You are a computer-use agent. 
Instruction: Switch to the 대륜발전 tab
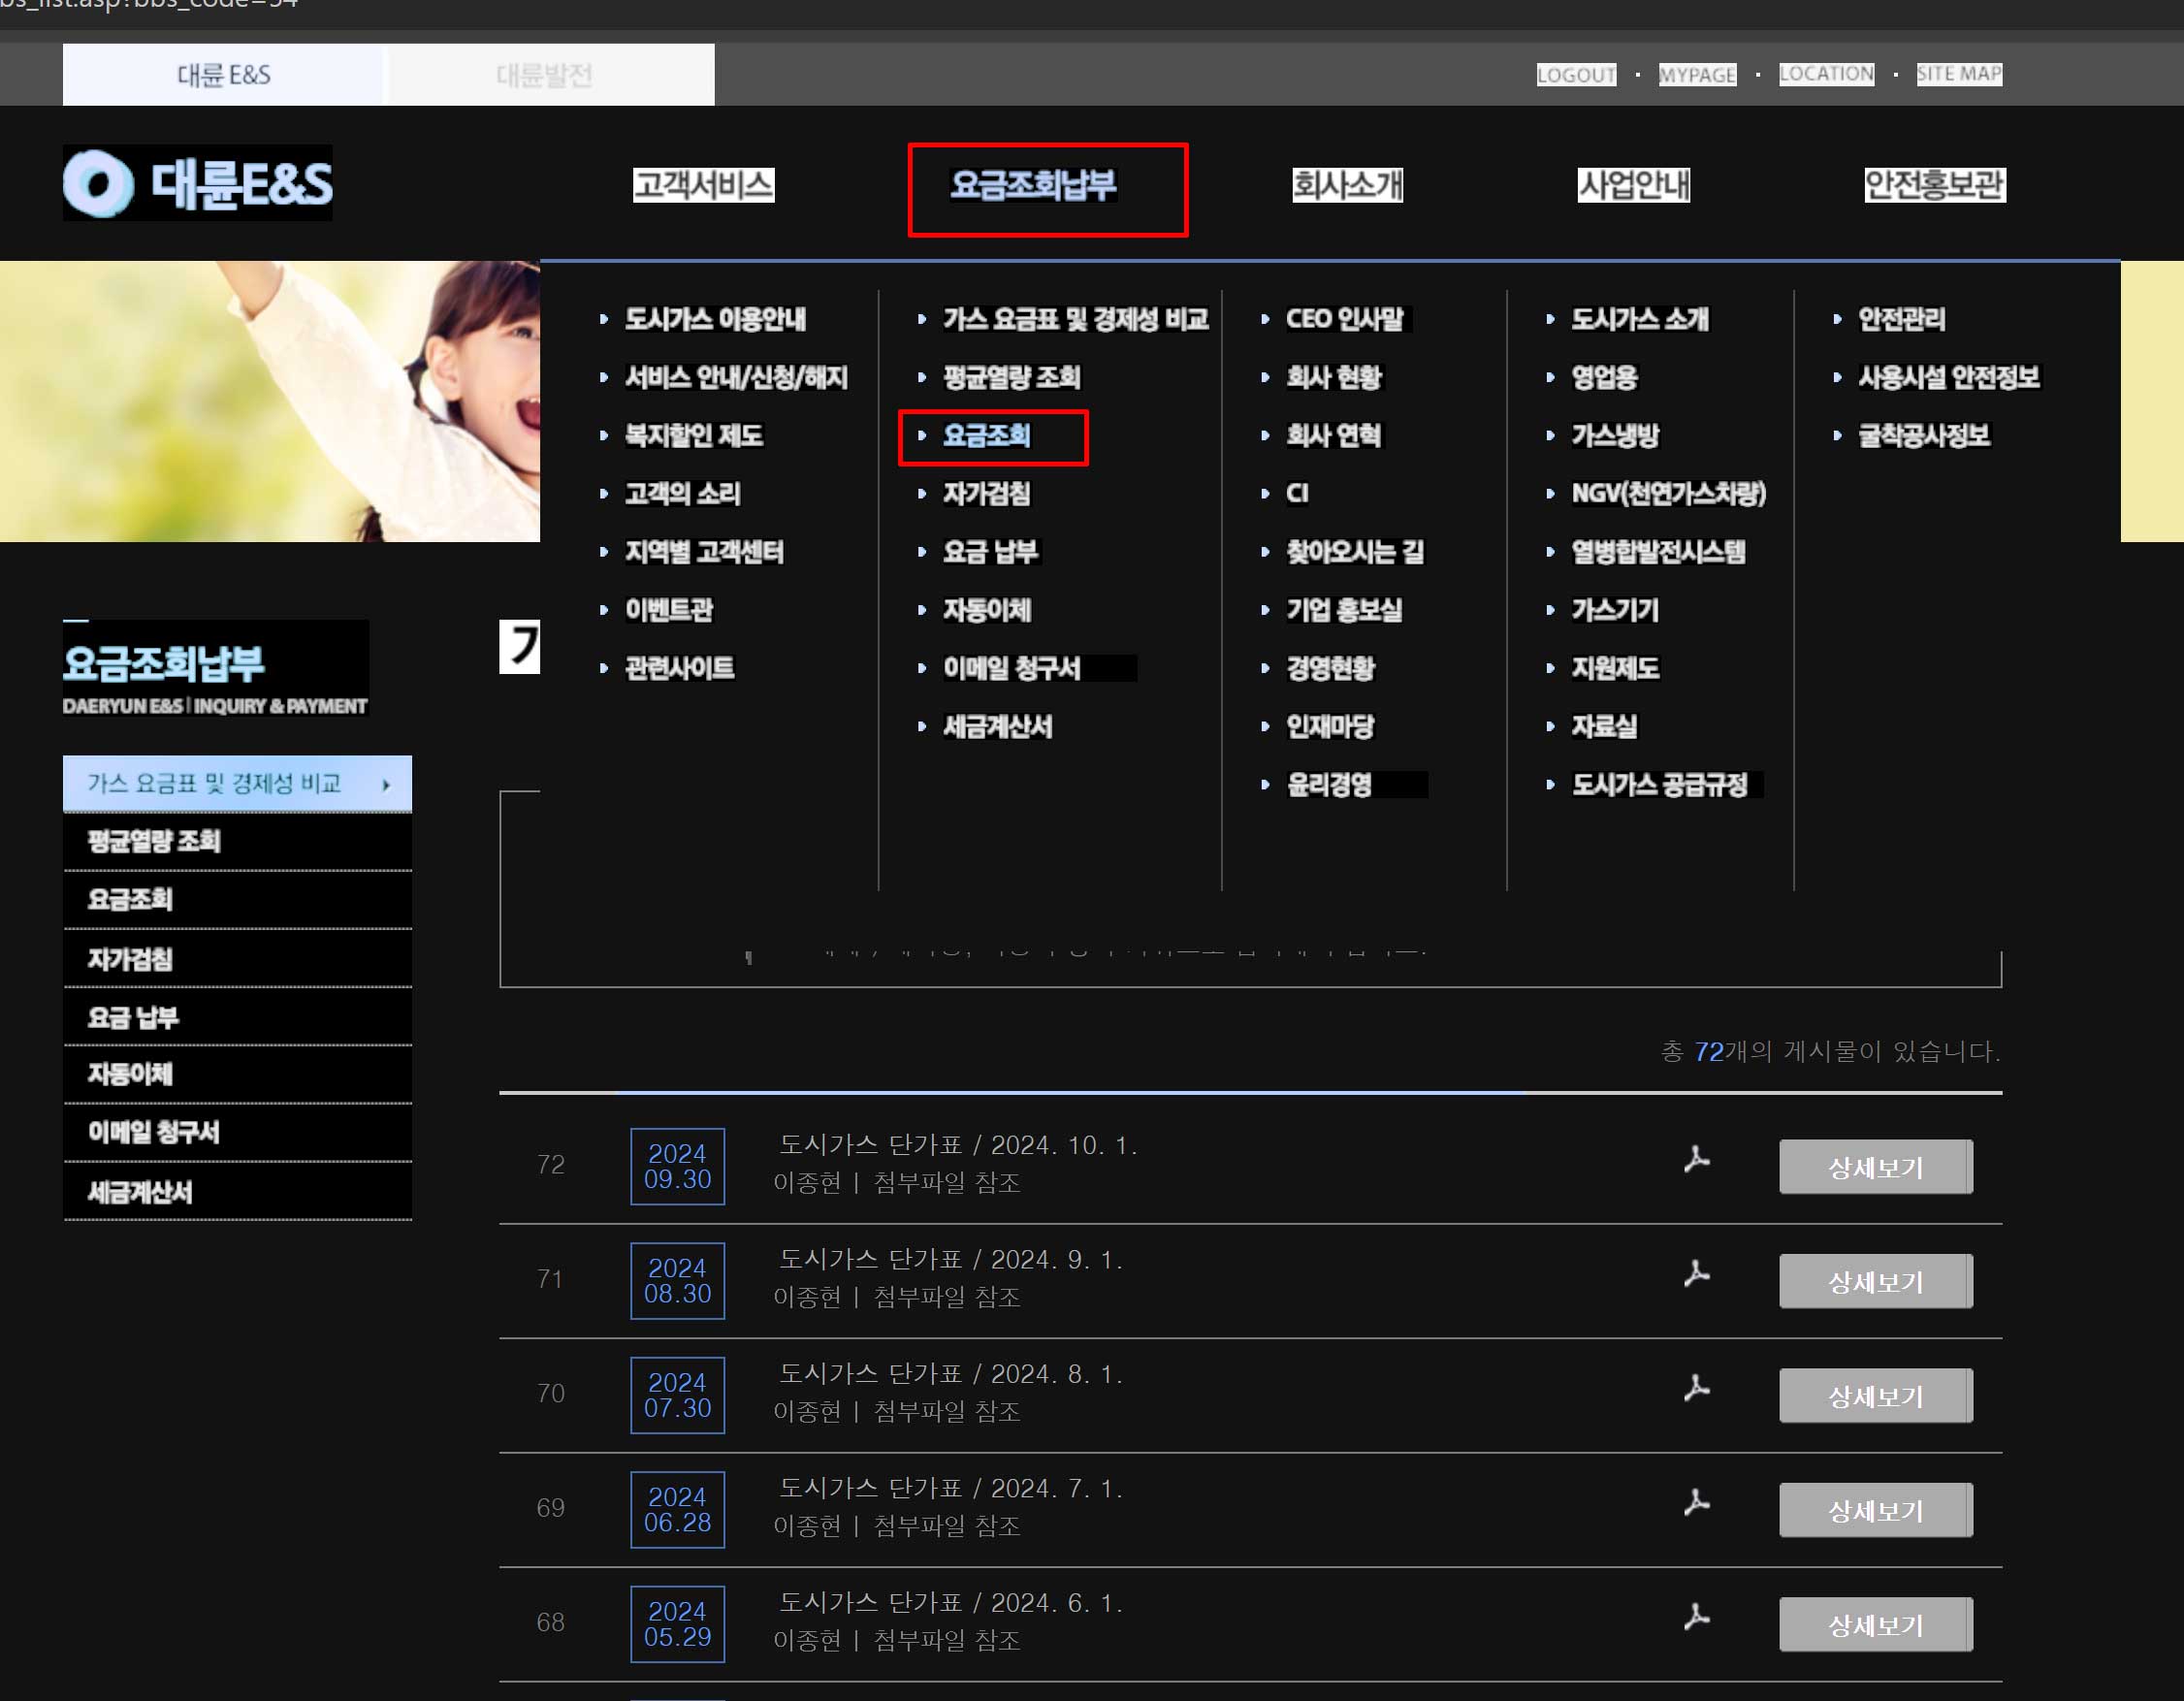click(x=545, y=75)
